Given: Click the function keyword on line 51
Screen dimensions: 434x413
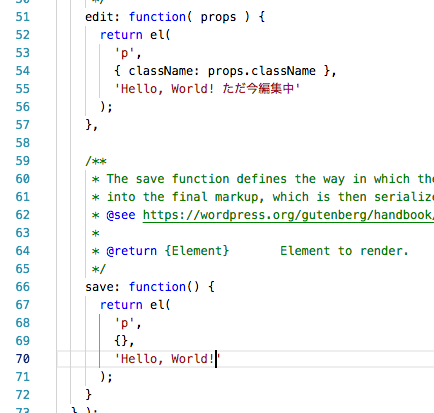Looking at the screenshot, I should [x=157, y=17].
